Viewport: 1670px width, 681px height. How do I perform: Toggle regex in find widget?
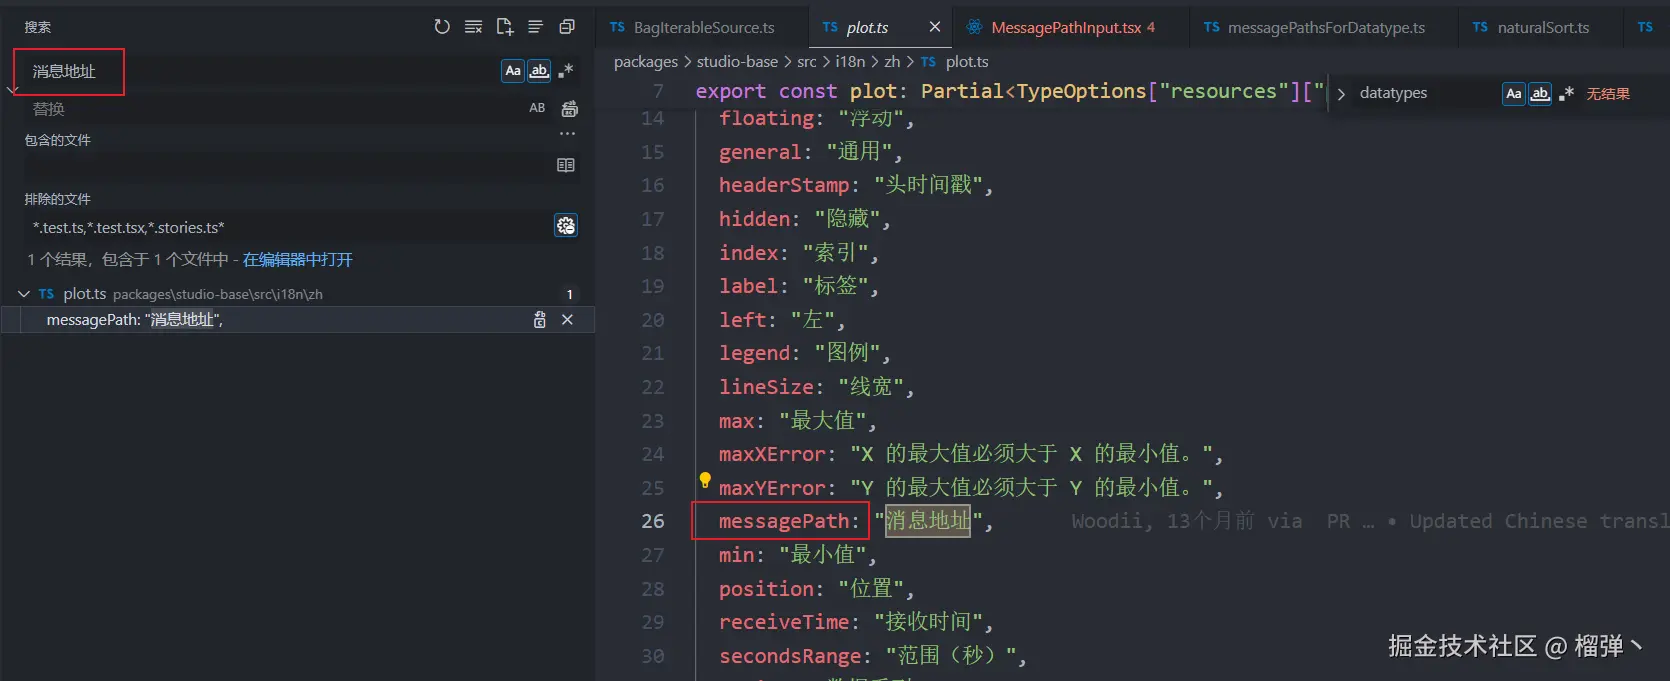[1567, 93]
